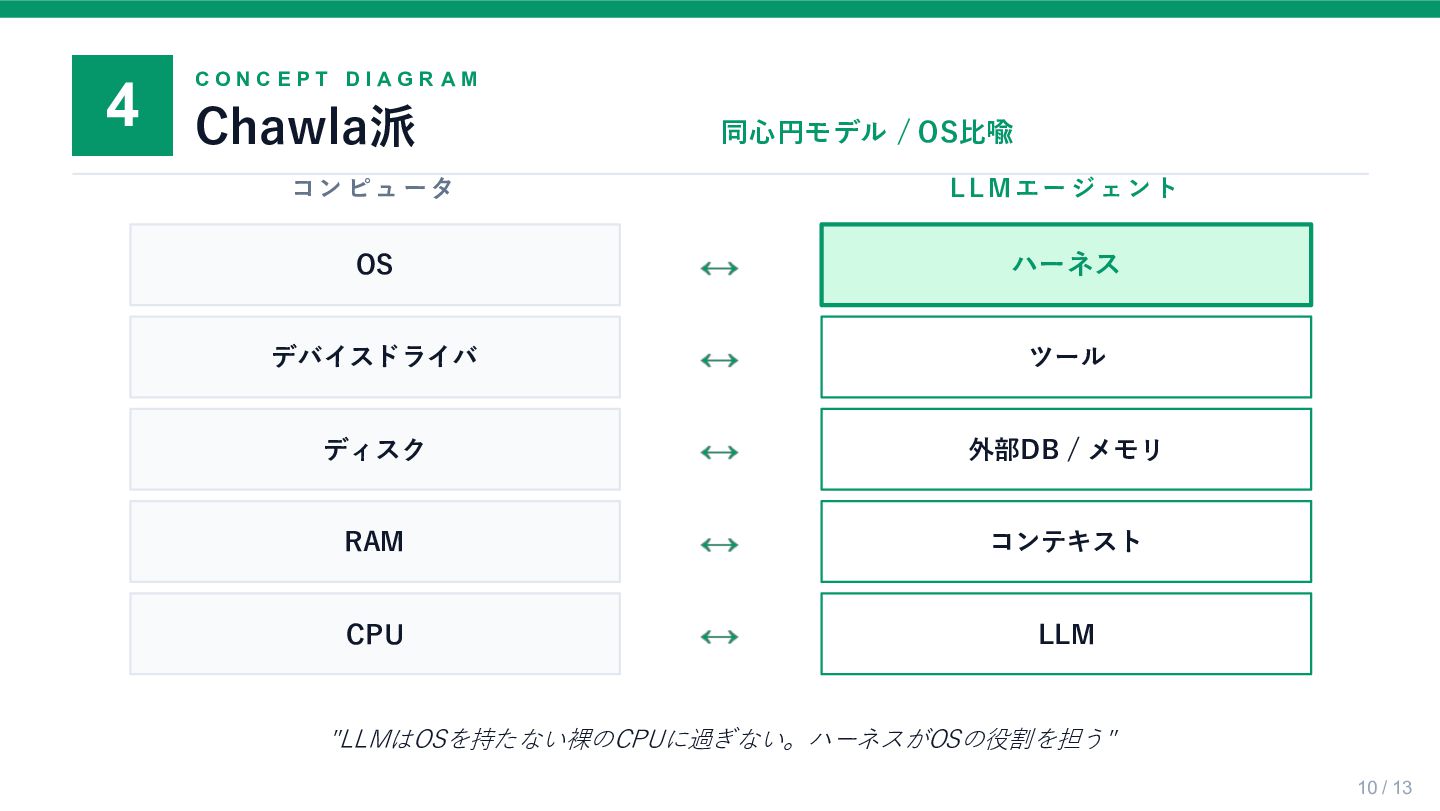This screenshot has height=811, width=1440.
Task: Select the 外部DB / メモリ box
Action: [x=1066, y=449]
